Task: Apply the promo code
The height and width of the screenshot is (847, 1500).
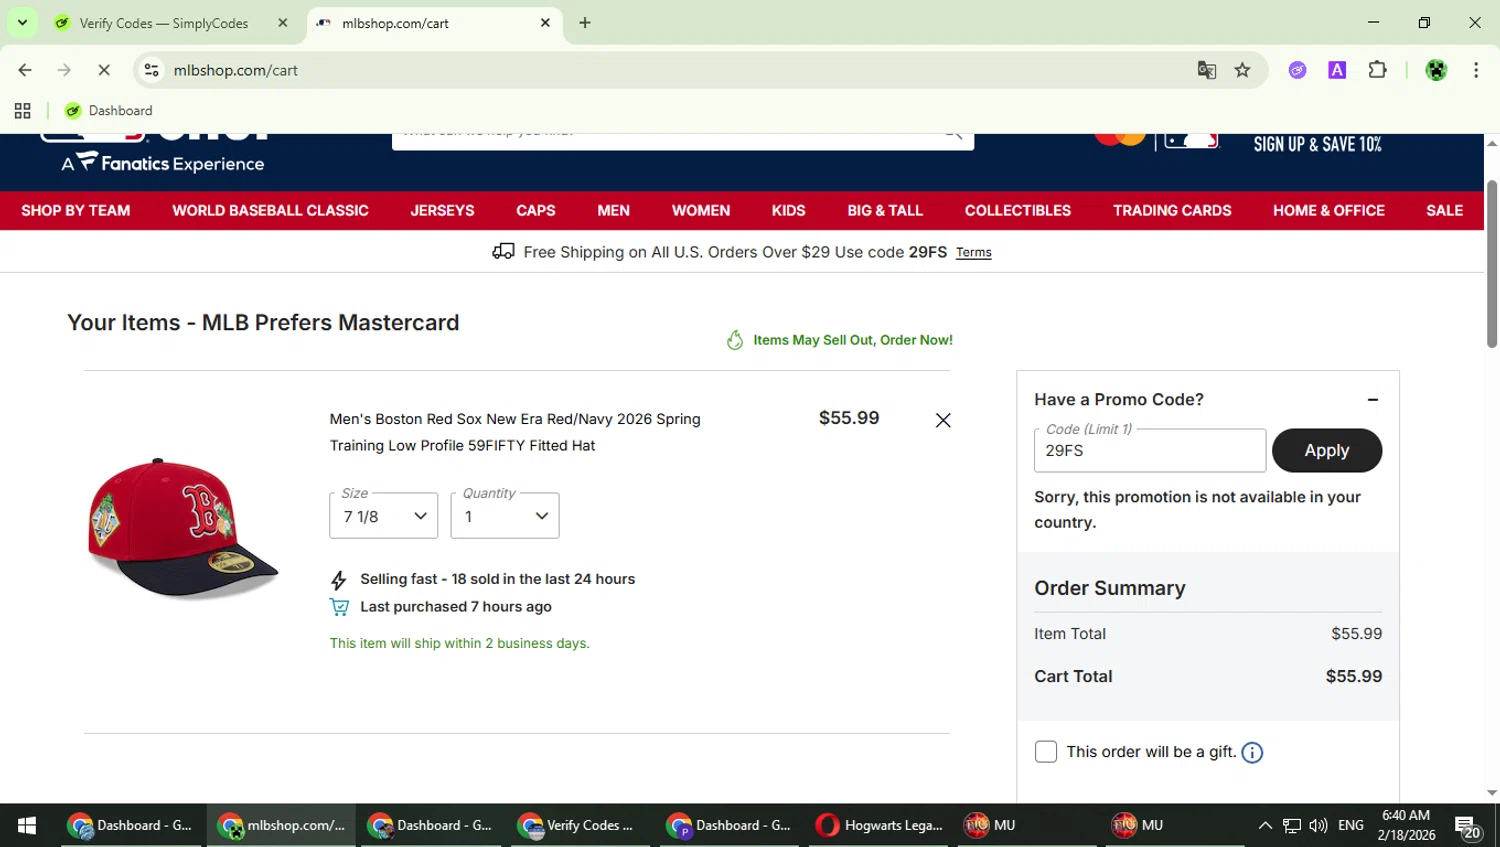Action: (1327, 451)
